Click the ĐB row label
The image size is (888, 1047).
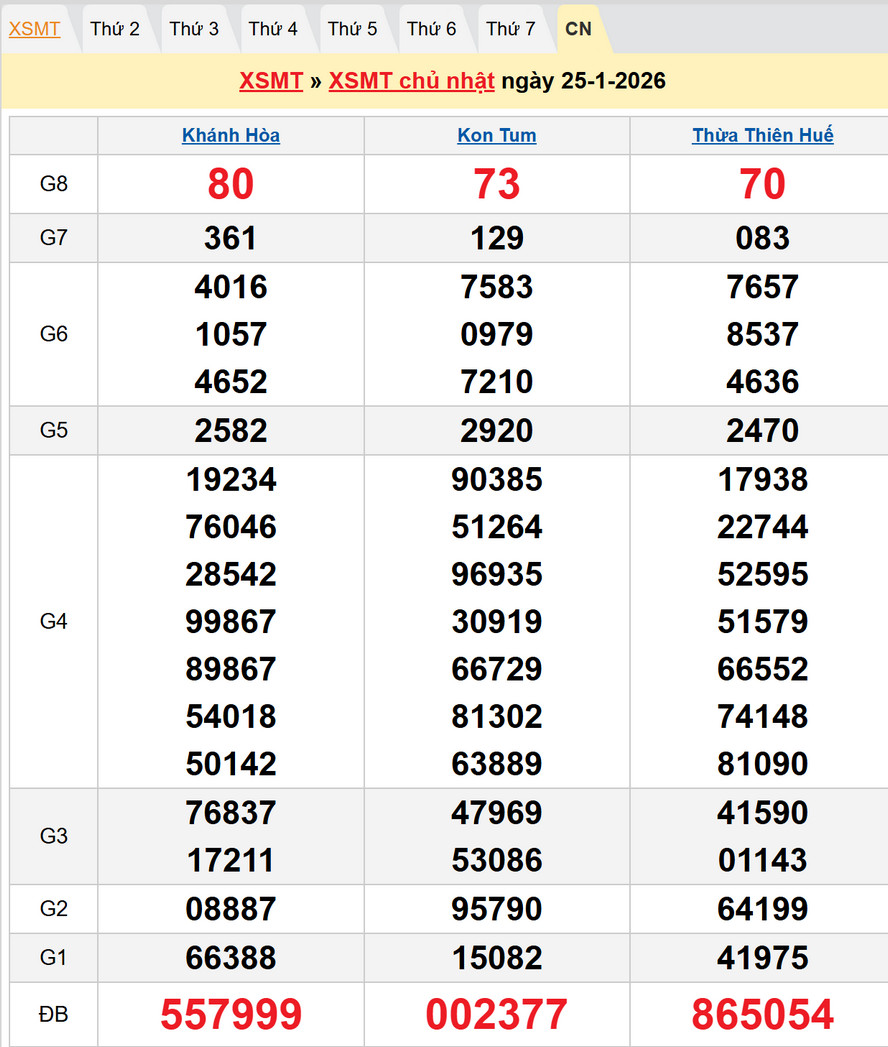pyautogui.click(x=54, y=1014)
